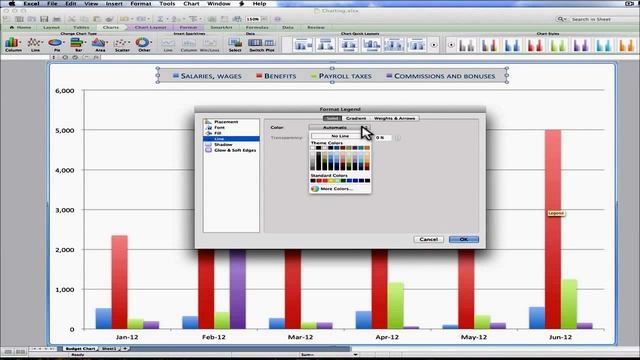This screenshot has width=640, height=360.
Task: Click the Select data icon
Action: 235,43
